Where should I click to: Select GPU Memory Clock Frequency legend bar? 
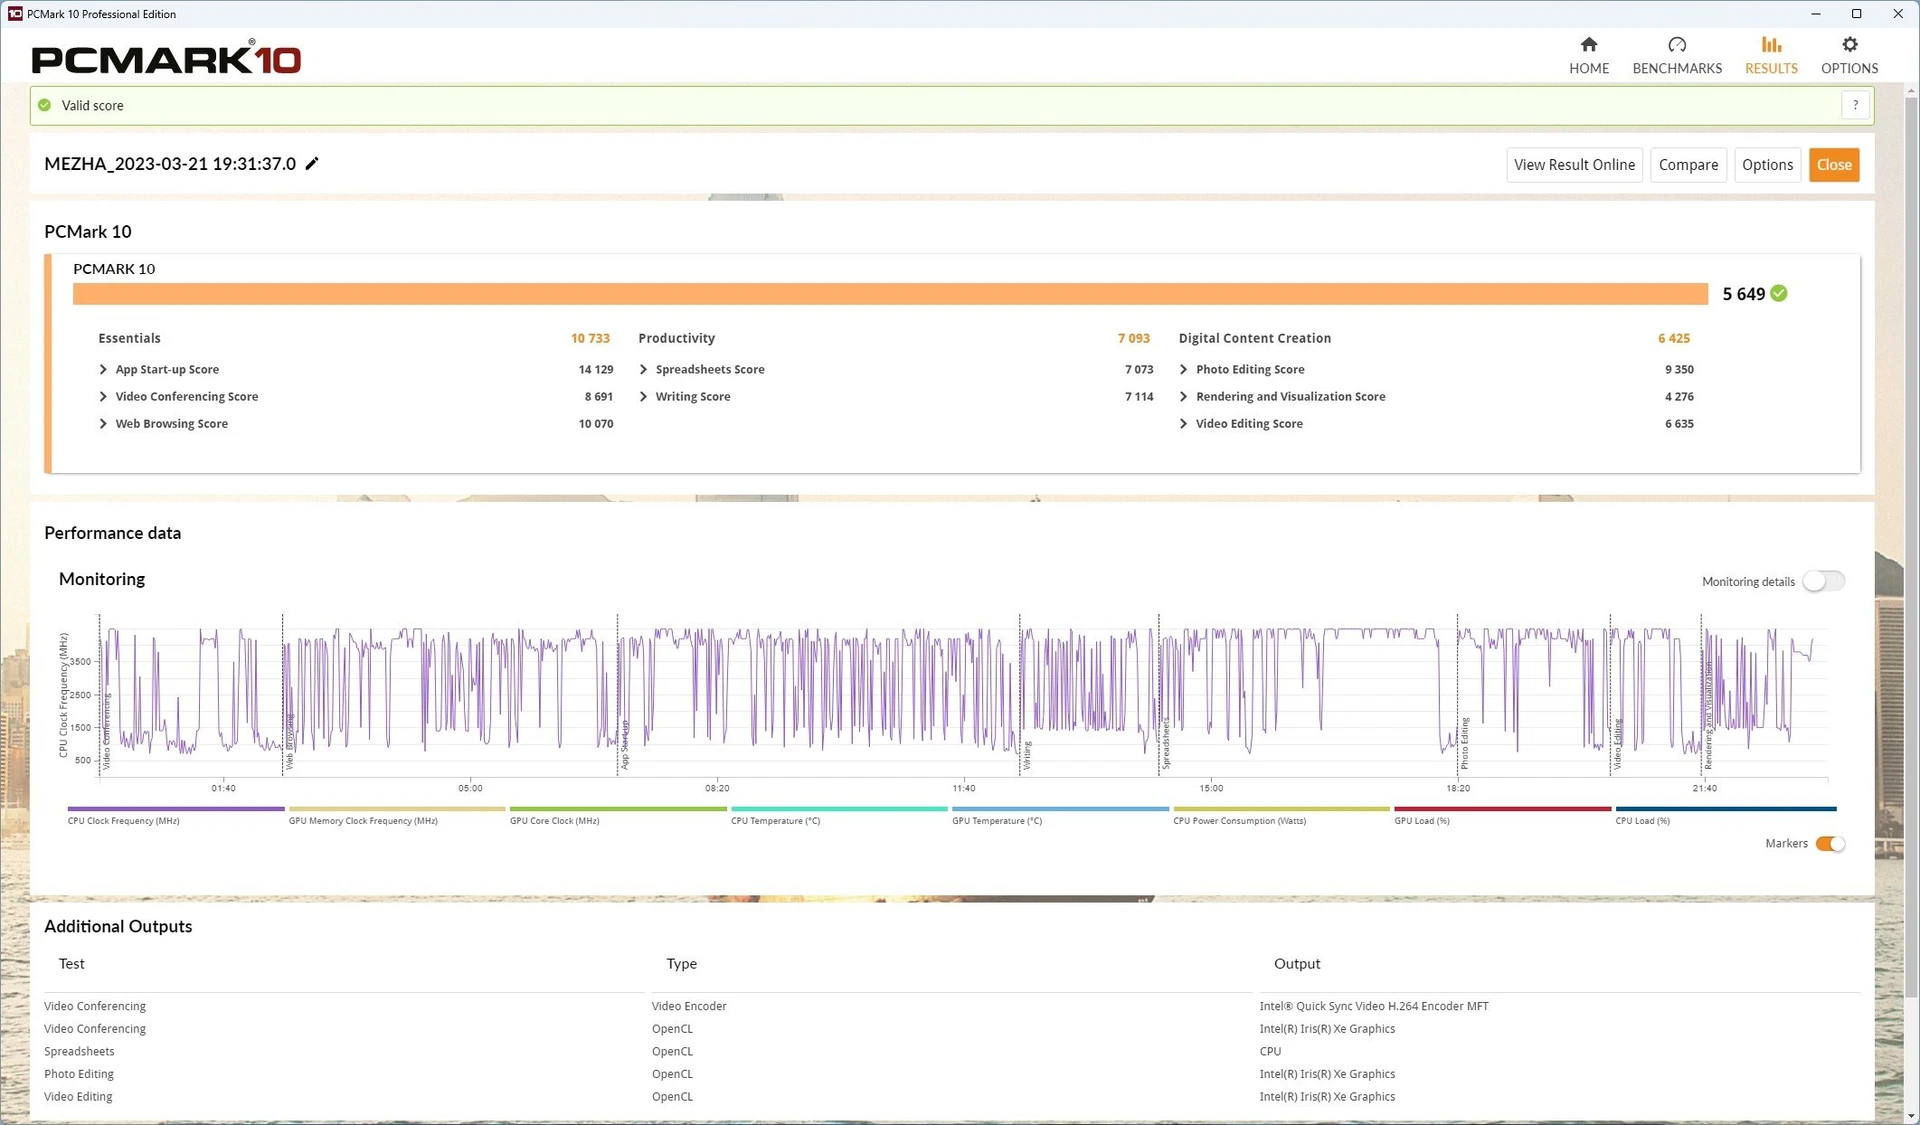coord(397,808)
